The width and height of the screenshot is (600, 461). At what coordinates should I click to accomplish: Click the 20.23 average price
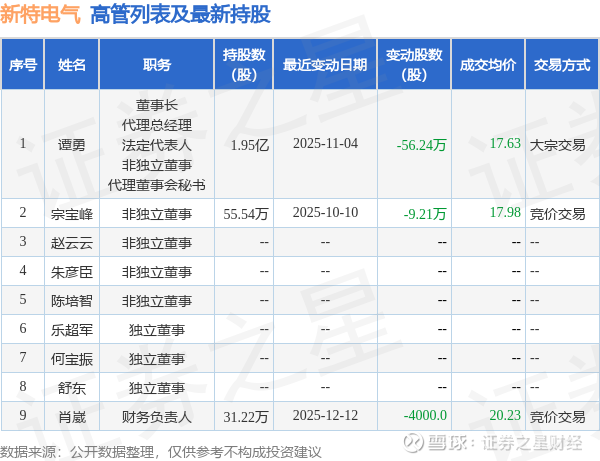pyautogui.click(x=505, y=415)
